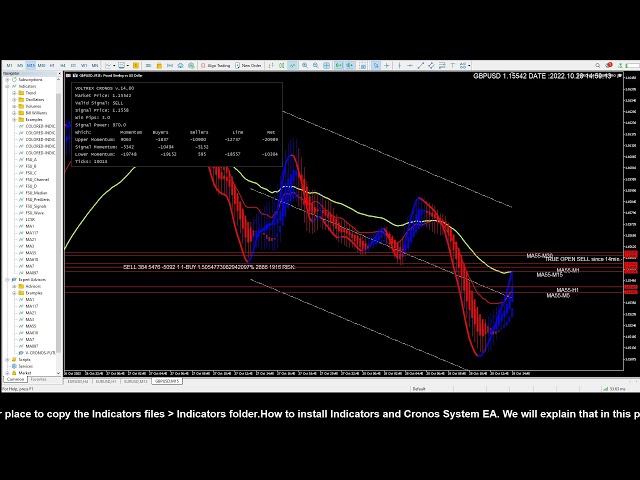Open the GBPUSD,M15 chart tab

[166, 381]
